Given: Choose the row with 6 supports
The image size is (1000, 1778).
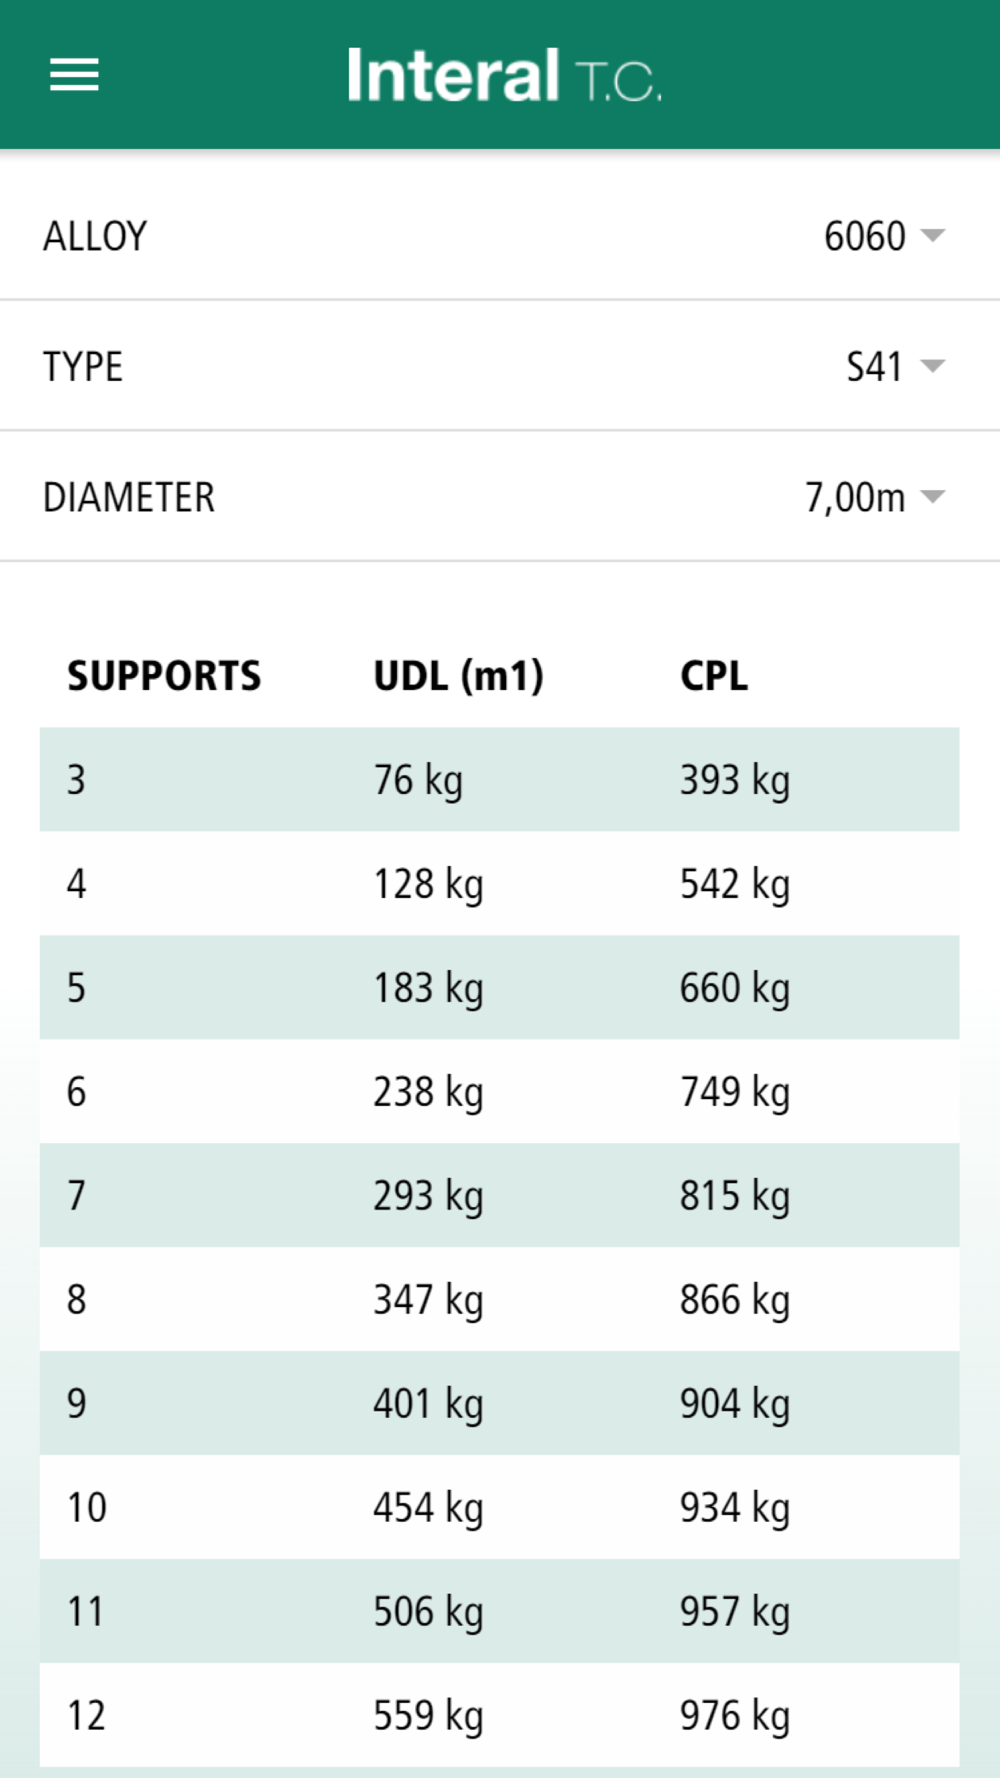Looking at the screenshot, I should pos(499,1092).
